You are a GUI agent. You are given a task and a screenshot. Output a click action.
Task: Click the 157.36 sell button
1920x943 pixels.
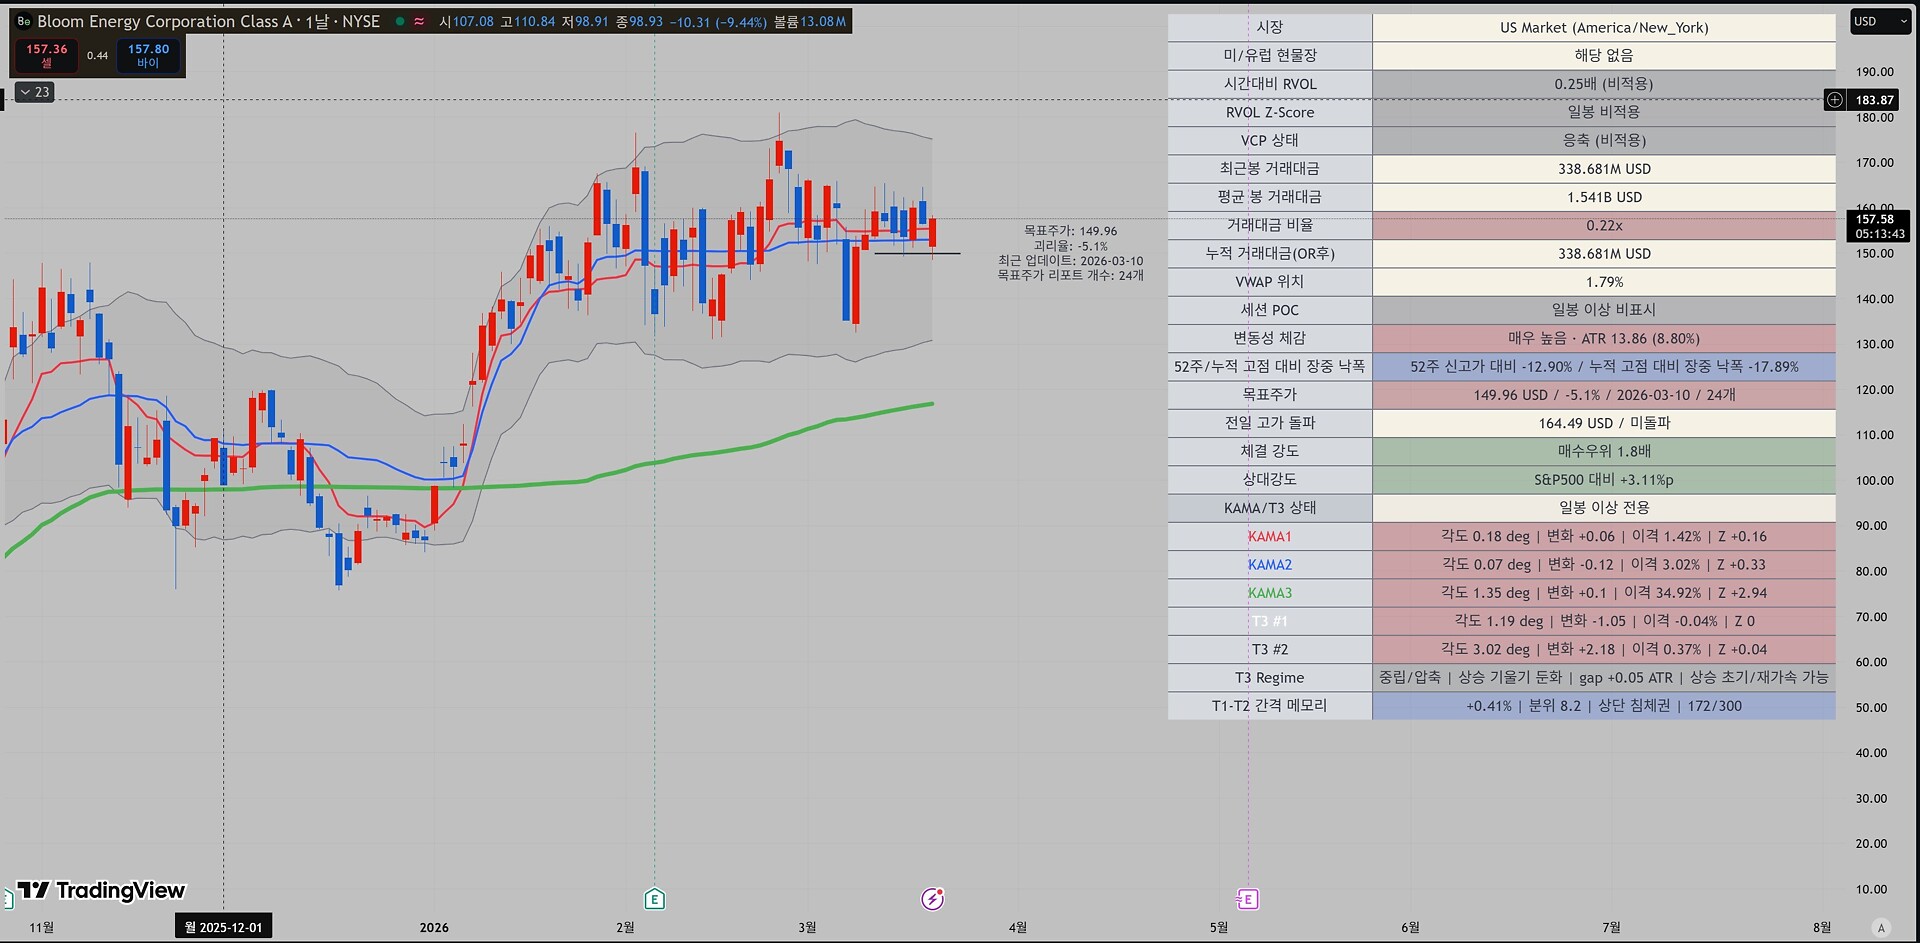tap(46, 55)
